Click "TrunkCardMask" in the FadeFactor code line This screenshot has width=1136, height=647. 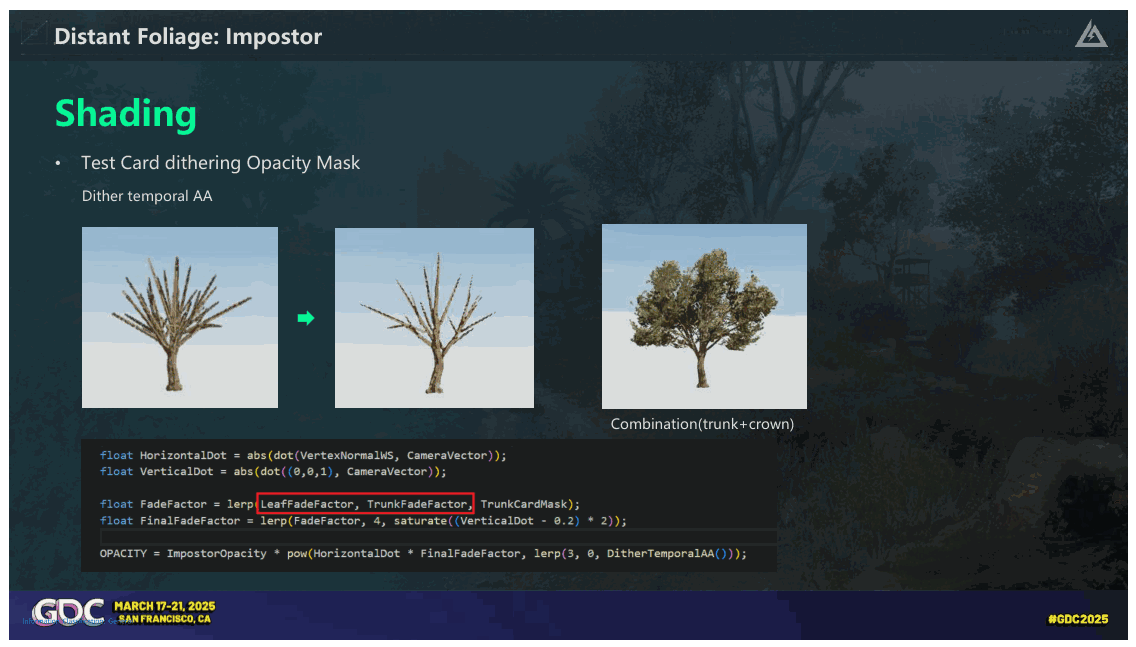tap(524, 504)
